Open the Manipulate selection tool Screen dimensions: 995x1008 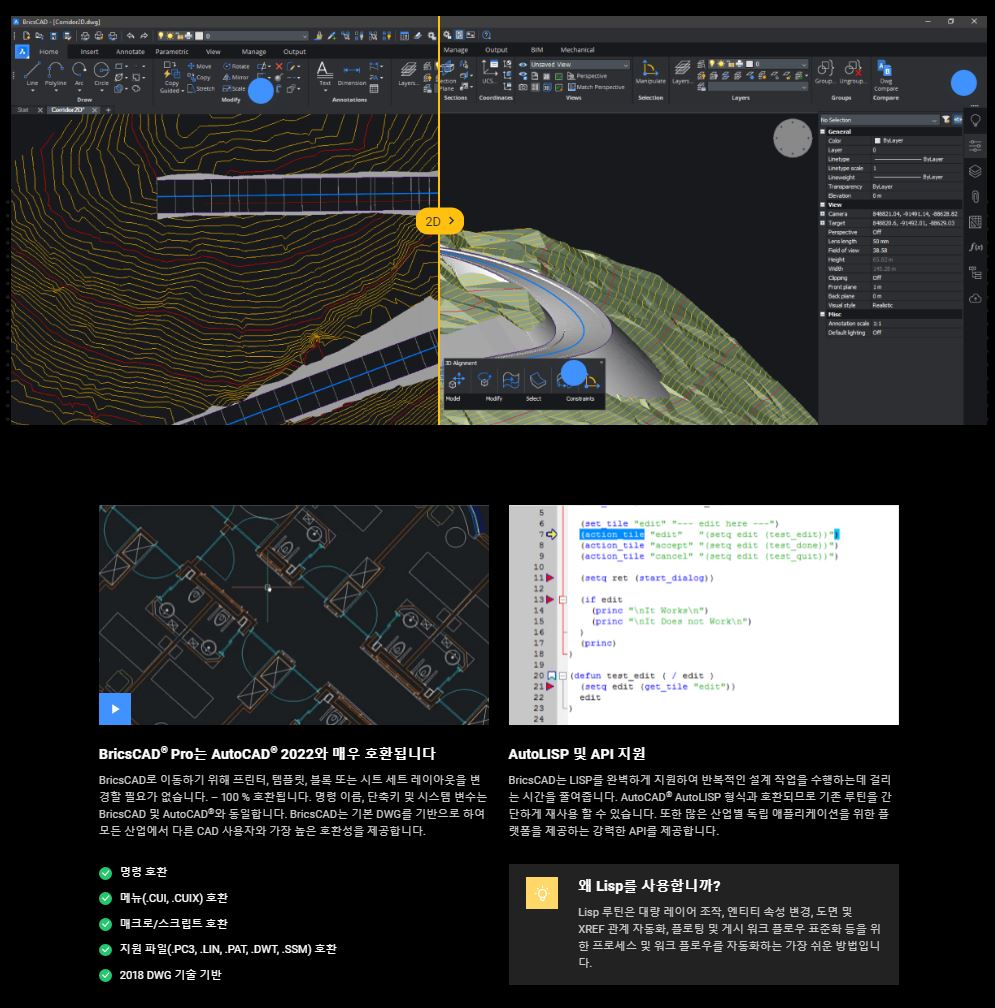[650, 73]
